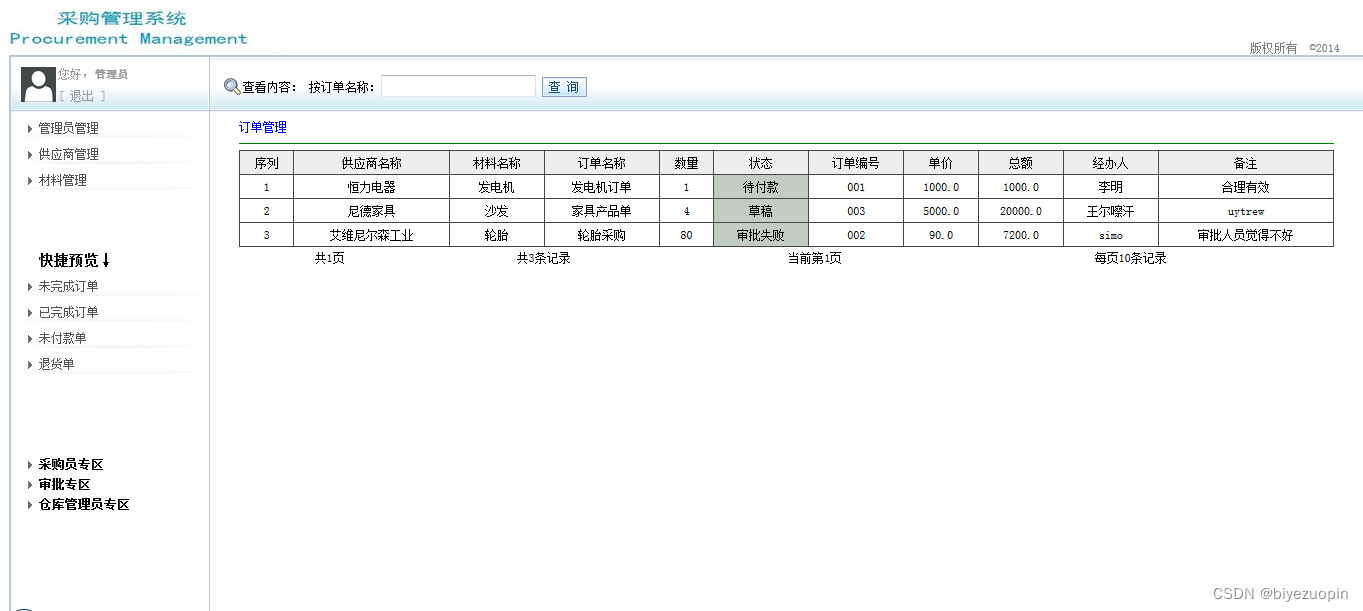The image size is (1363, 611).
Task: Click the arrow before 未完成订单
Action: [x=30, y=287]
